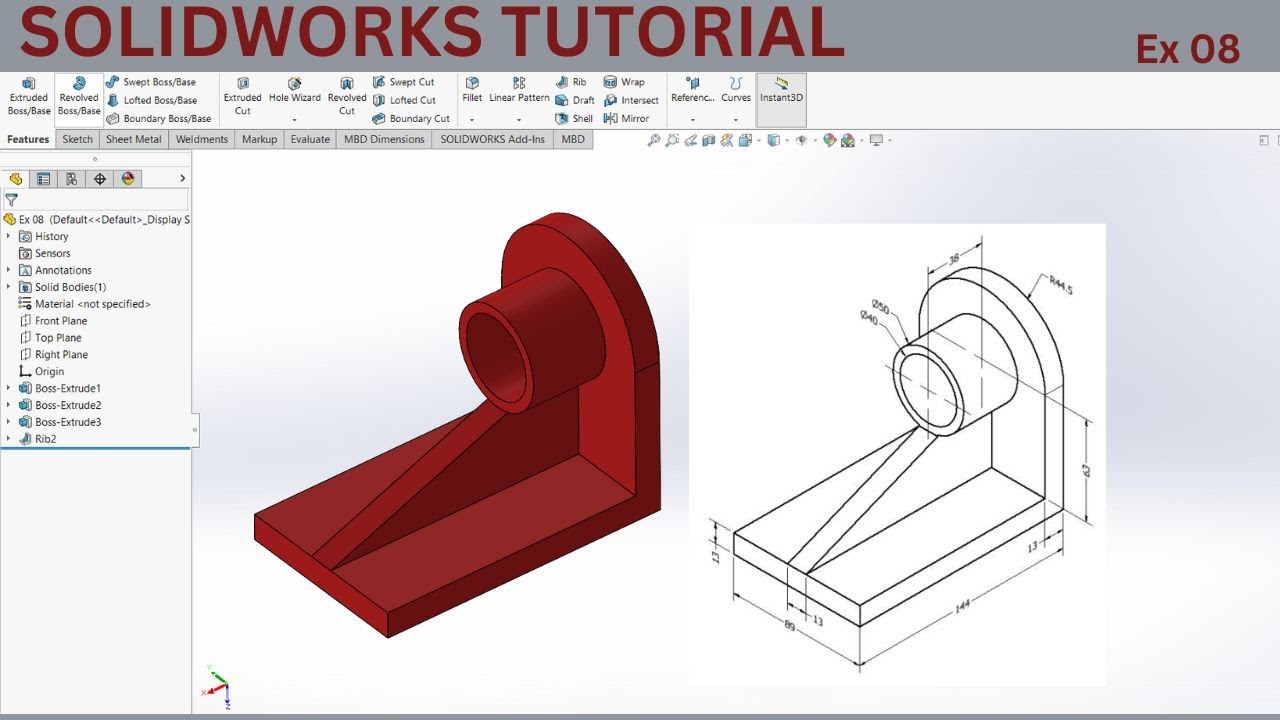This screenshot has height=720, width=1280.
Task: Expand the Boss-Extrude1 feature
Action: (x=9, y=388)
